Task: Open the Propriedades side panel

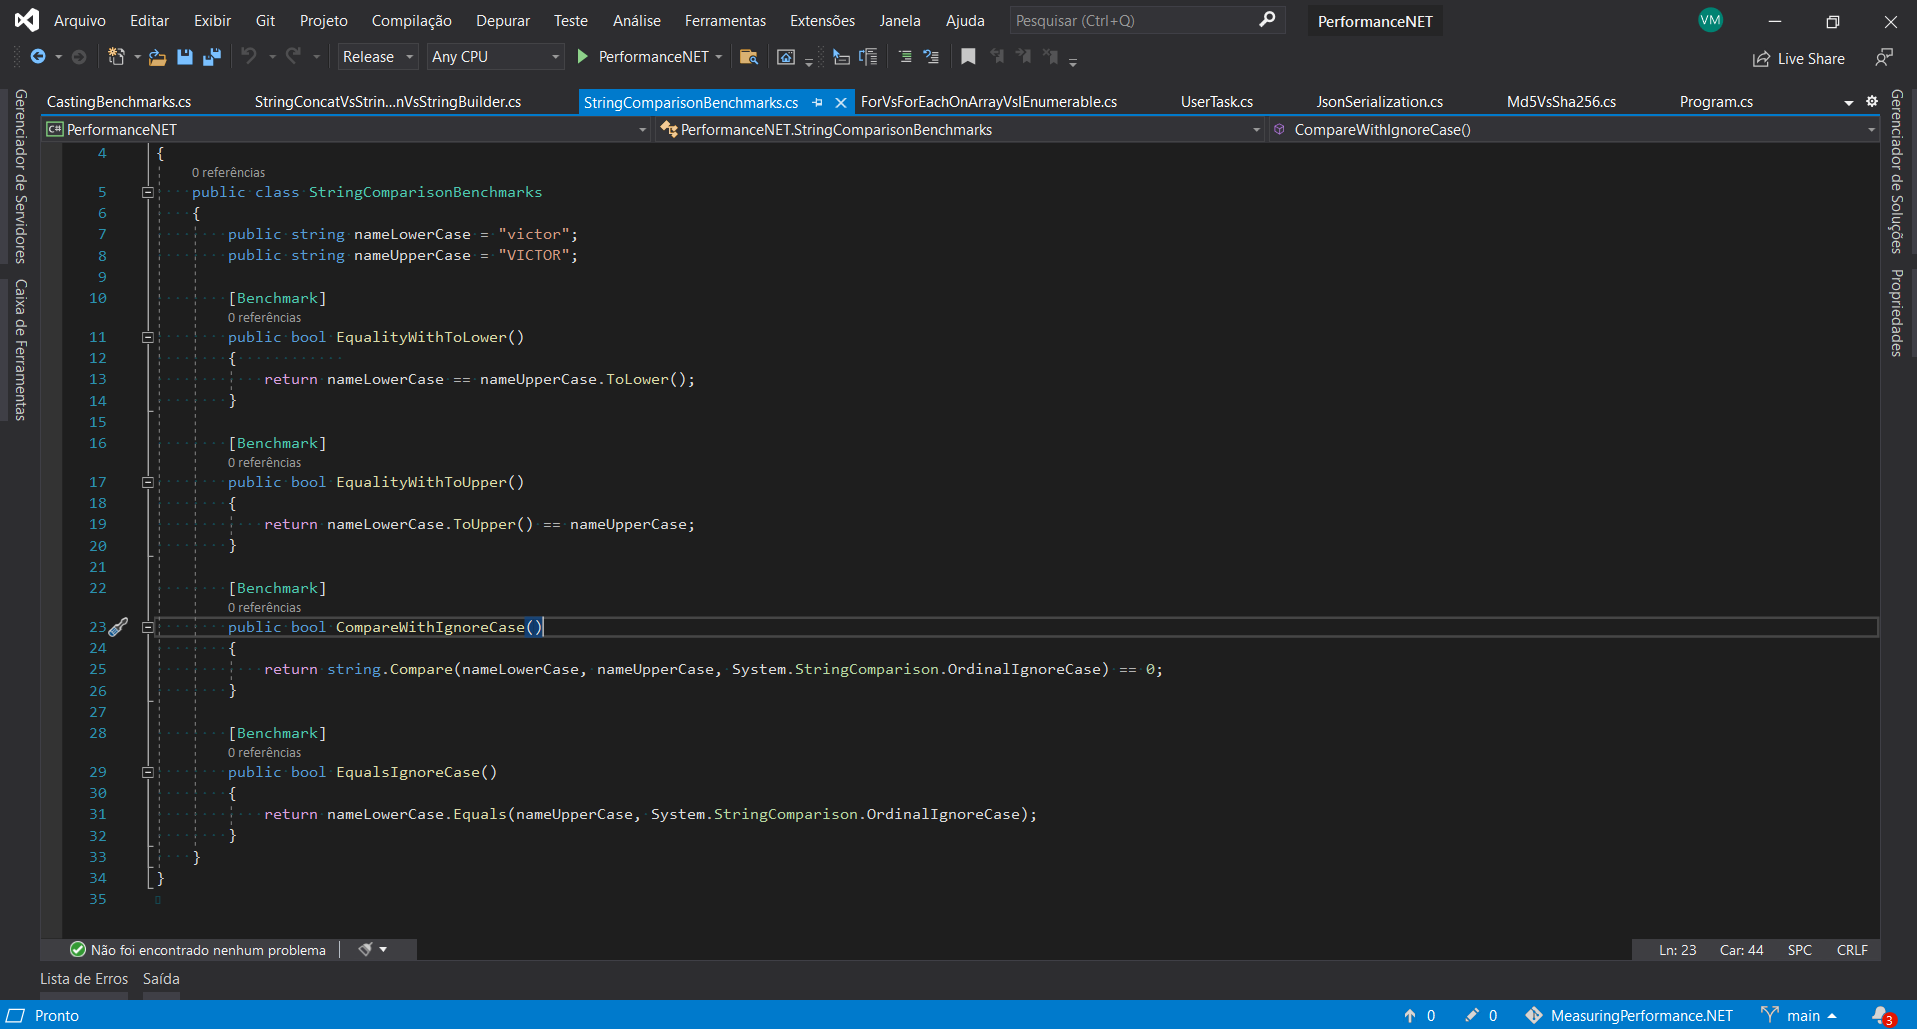Action: click(1896, 313)
